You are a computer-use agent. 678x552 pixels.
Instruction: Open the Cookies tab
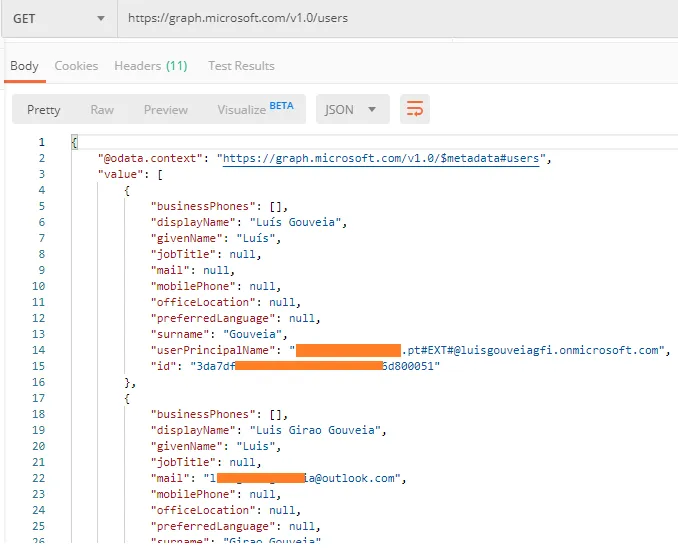(x=76, y=66)
